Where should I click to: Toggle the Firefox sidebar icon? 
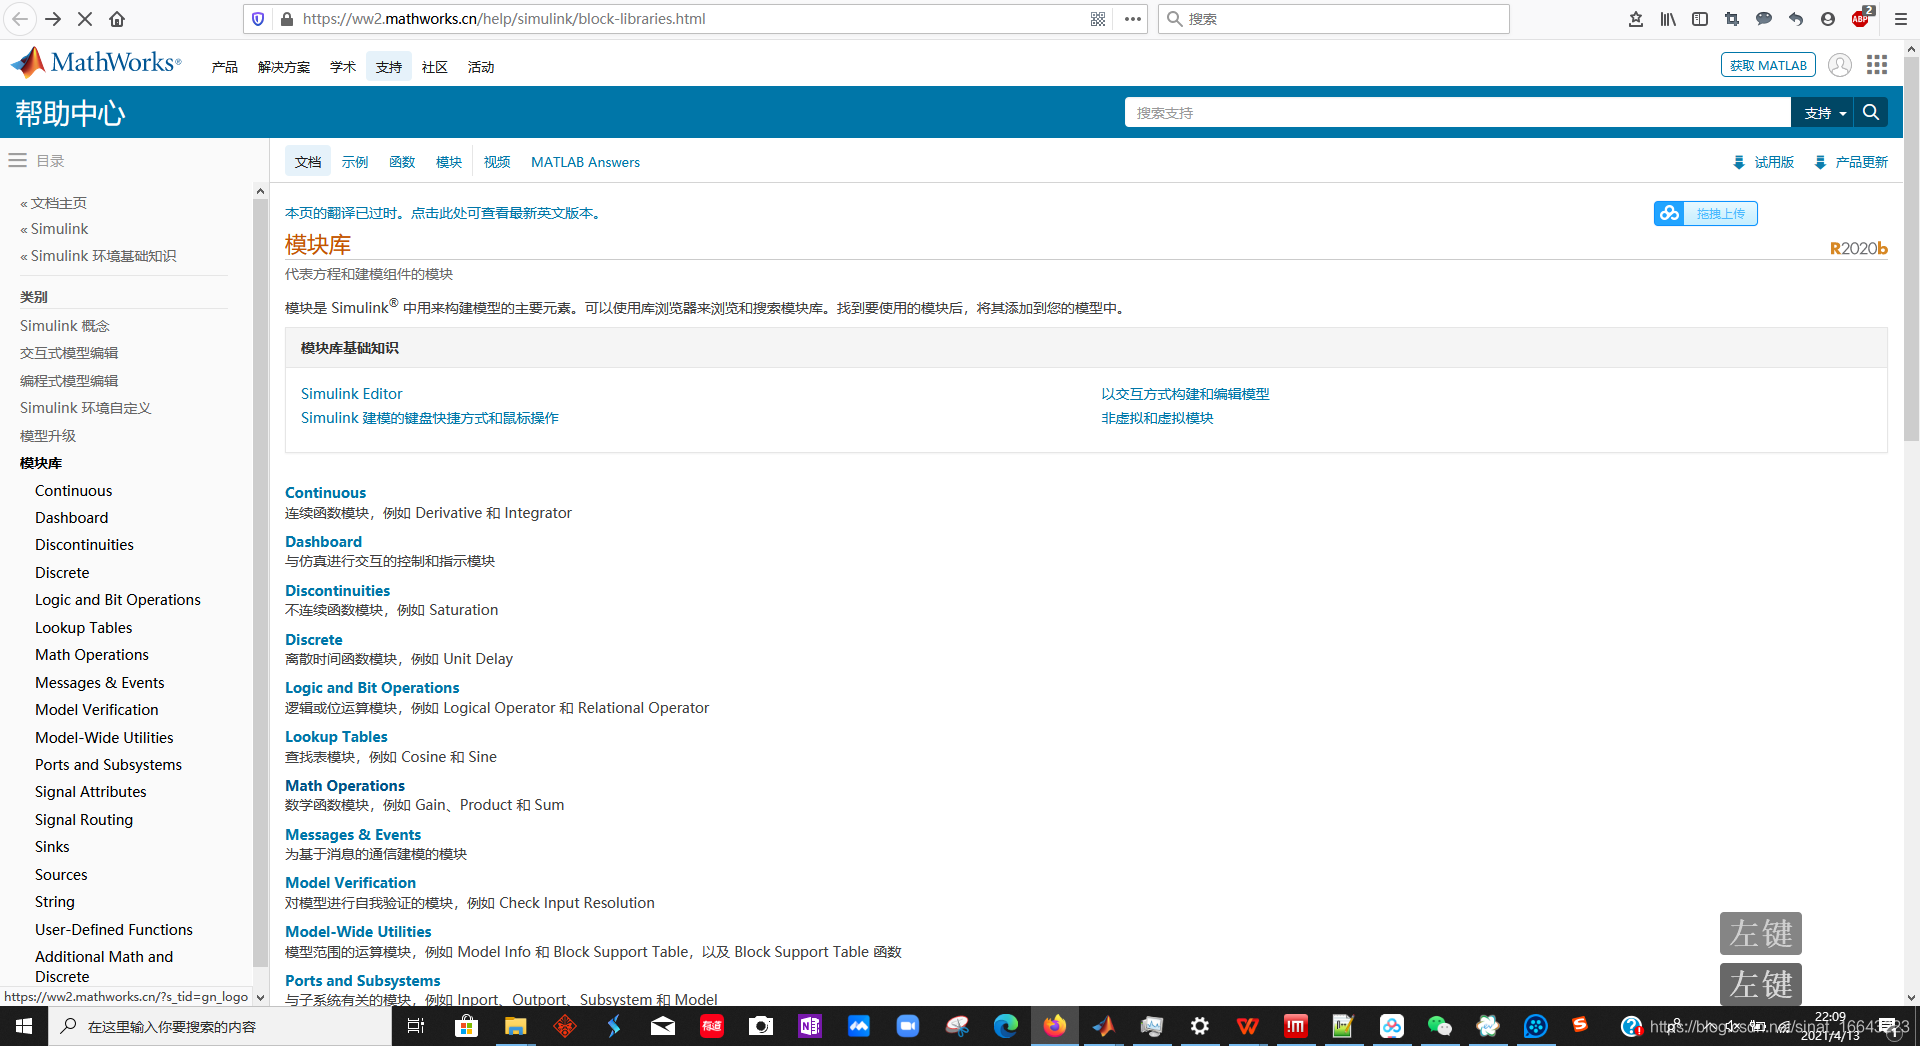pos(1700,19)
